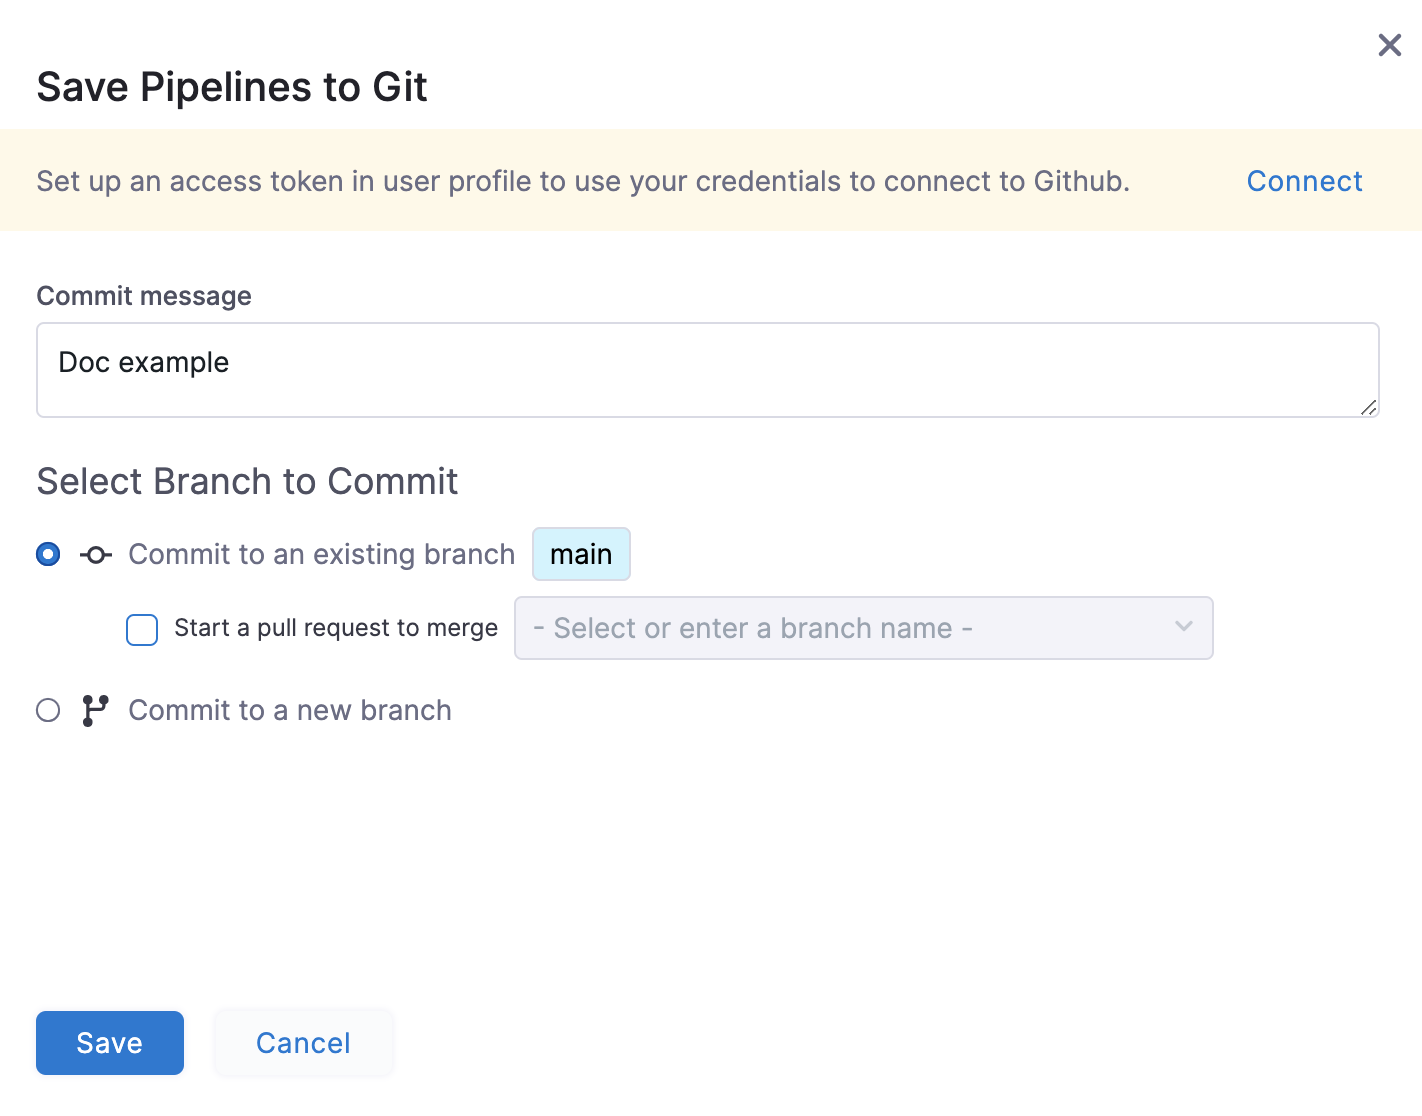
Task: Click the Connect link in the banner
Action: click(x=1304, y=181)
